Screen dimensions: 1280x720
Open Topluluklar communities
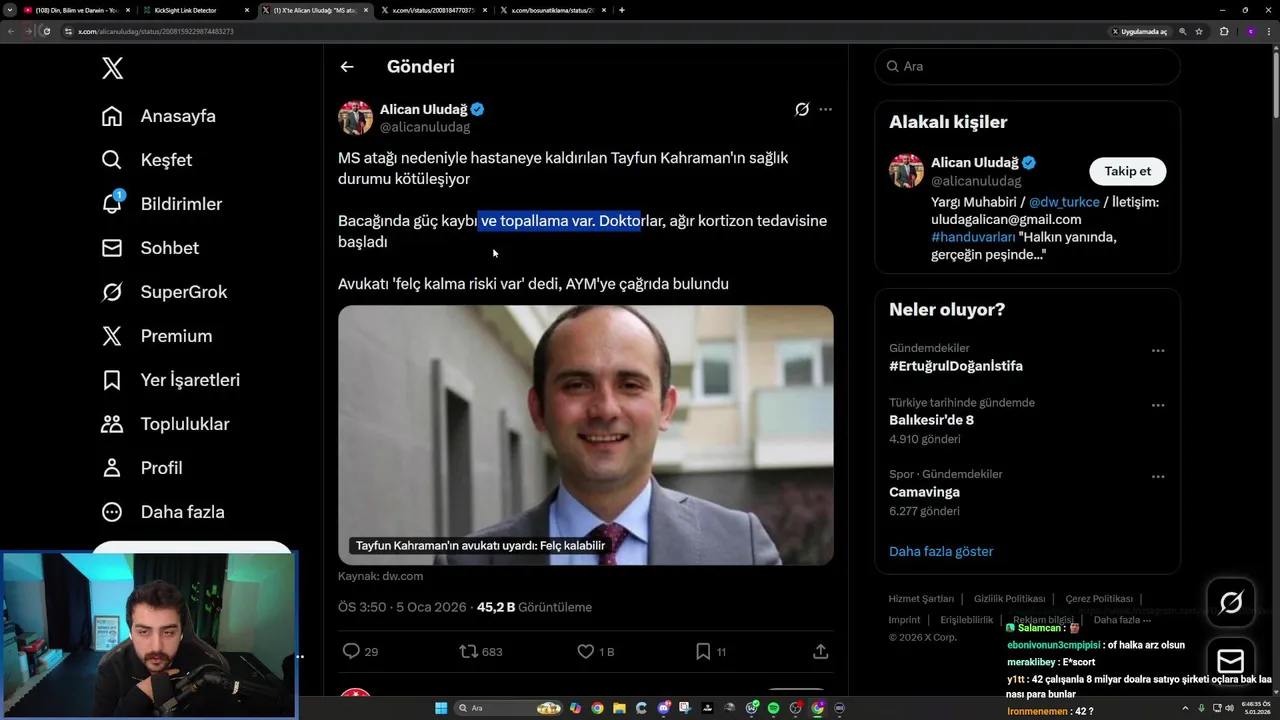(x=166, y=424)
